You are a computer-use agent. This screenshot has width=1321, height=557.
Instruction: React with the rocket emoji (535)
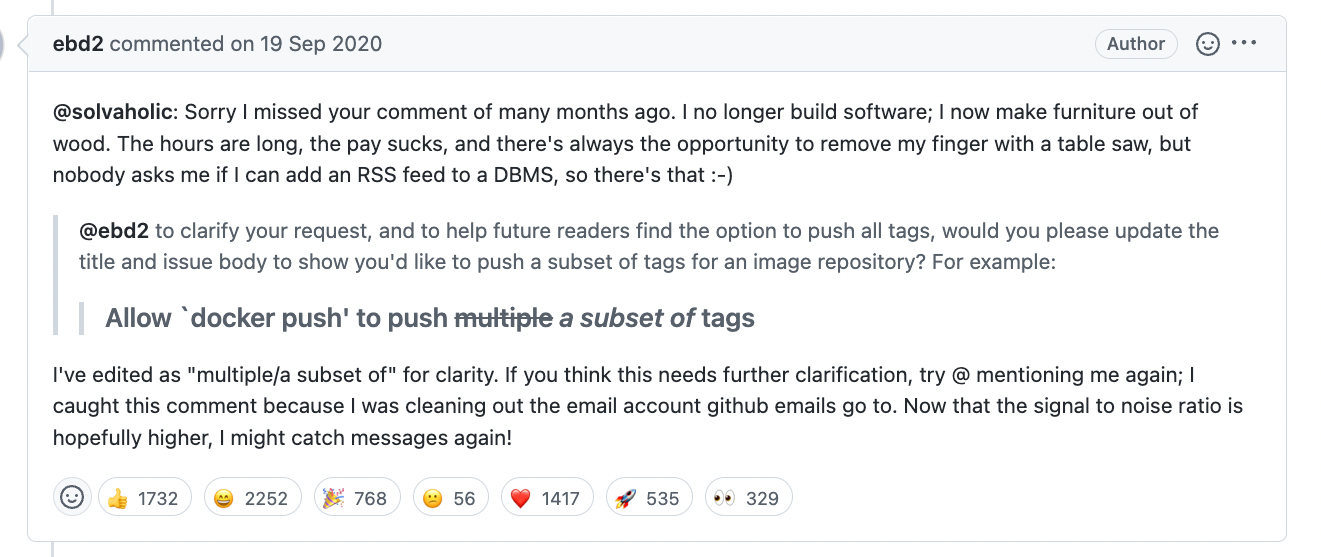point(647,498)
